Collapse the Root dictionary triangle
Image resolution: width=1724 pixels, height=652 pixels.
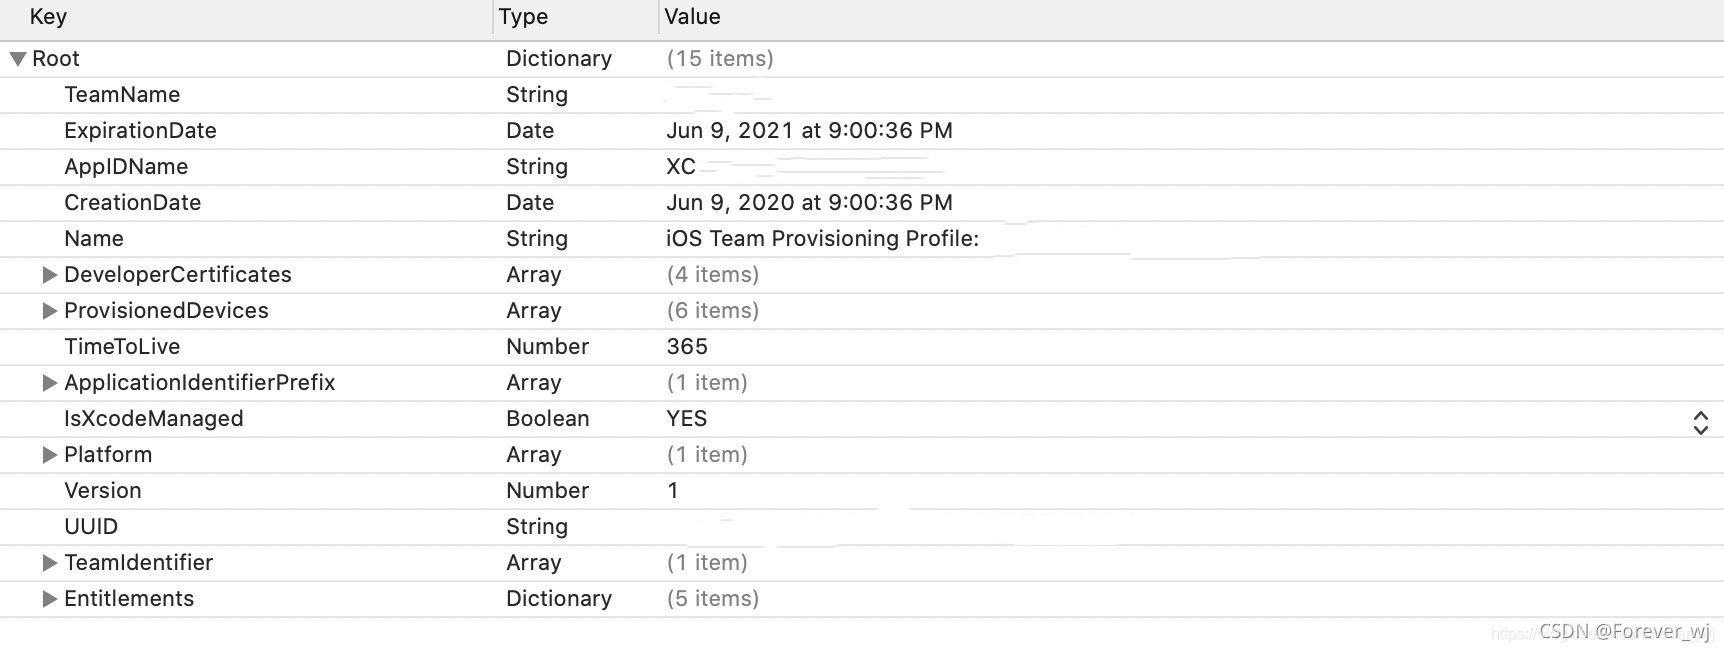coord(18,59)
